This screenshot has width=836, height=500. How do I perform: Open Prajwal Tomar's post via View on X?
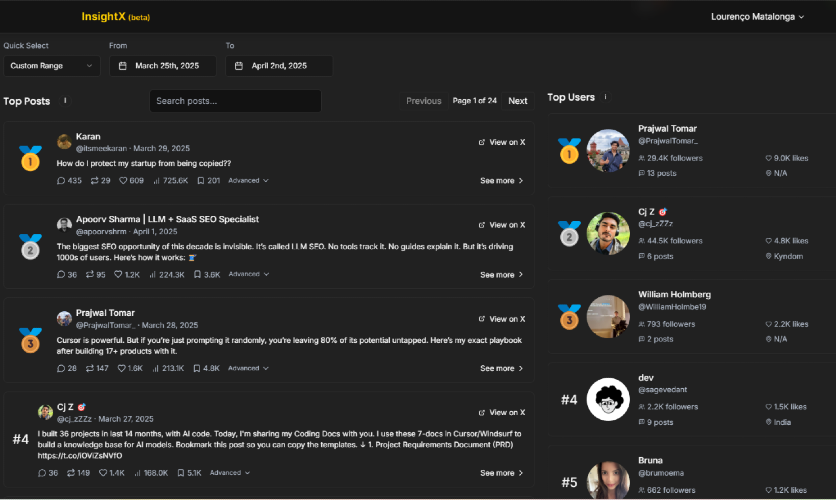(502, 319)
